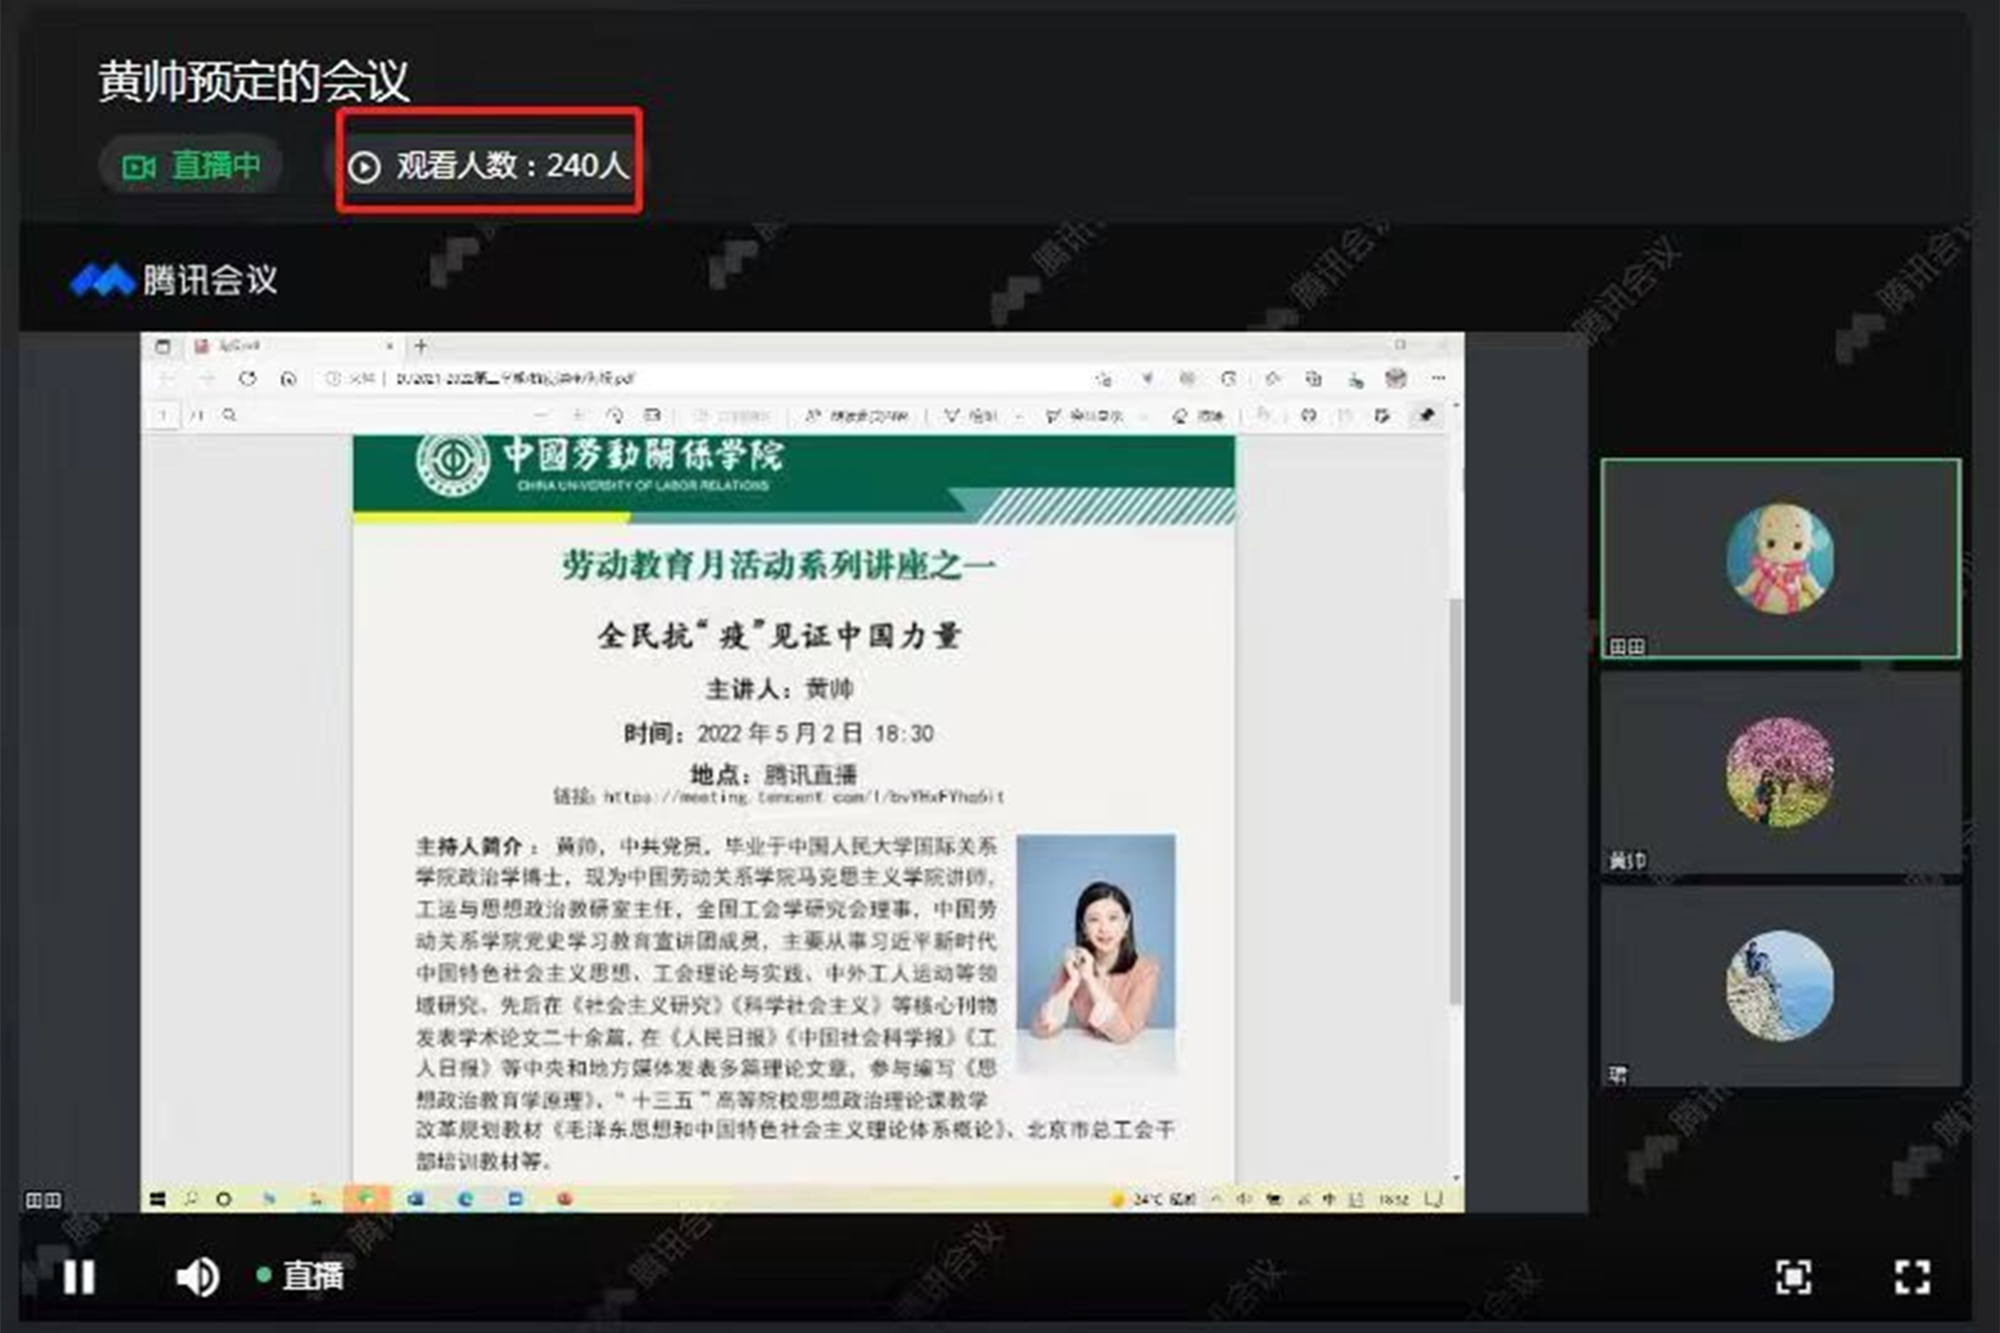Click the taskbar notification center icon
2000x1333 pixels.
click(1434, 1199)
